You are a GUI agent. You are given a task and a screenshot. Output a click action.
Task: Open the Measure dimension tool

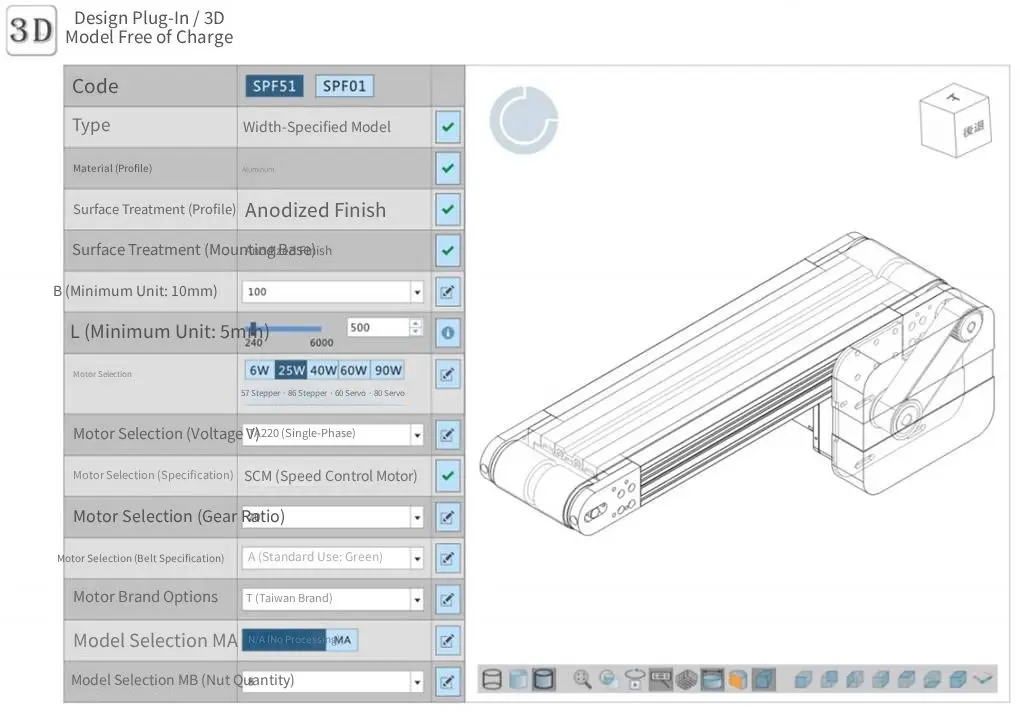[658, 679]
